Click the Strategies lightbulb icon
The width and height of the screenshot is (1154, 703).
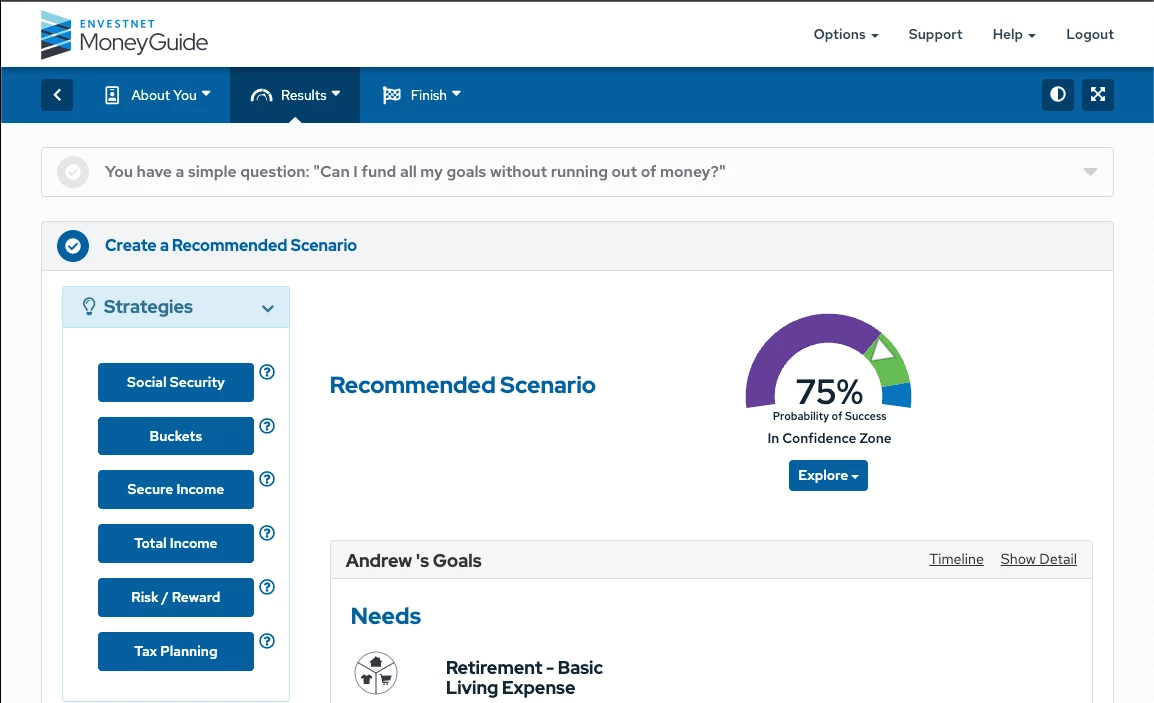(89, 306)
